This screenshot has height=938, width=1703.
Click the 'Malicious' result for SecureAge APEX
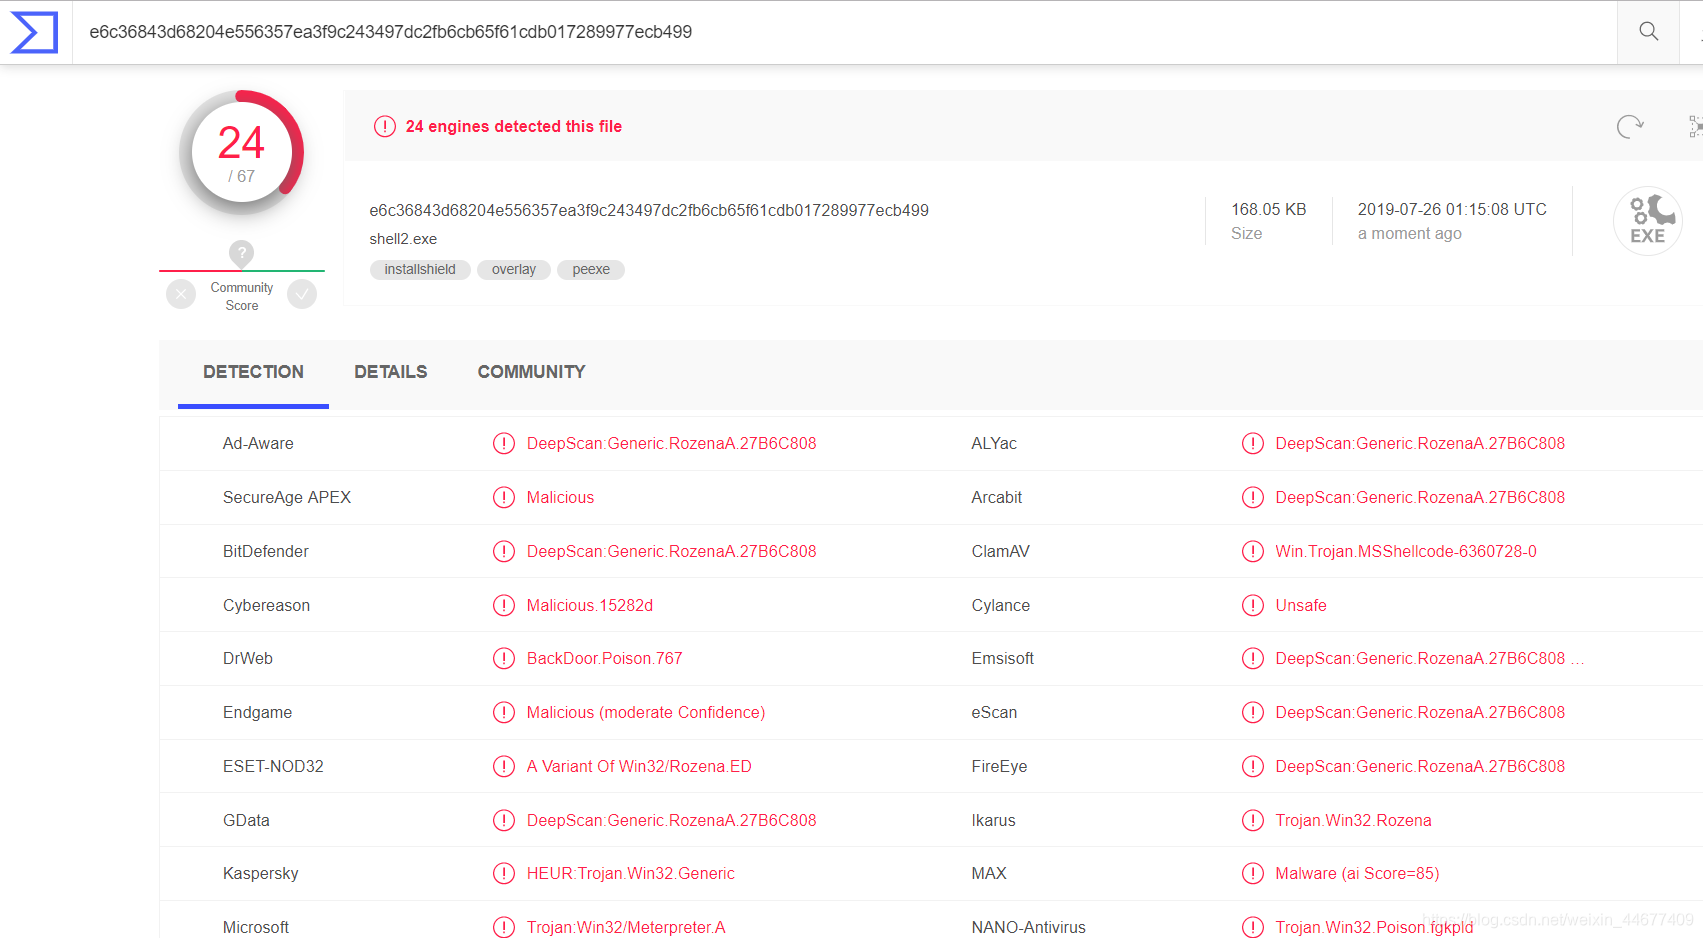point(560,497)
